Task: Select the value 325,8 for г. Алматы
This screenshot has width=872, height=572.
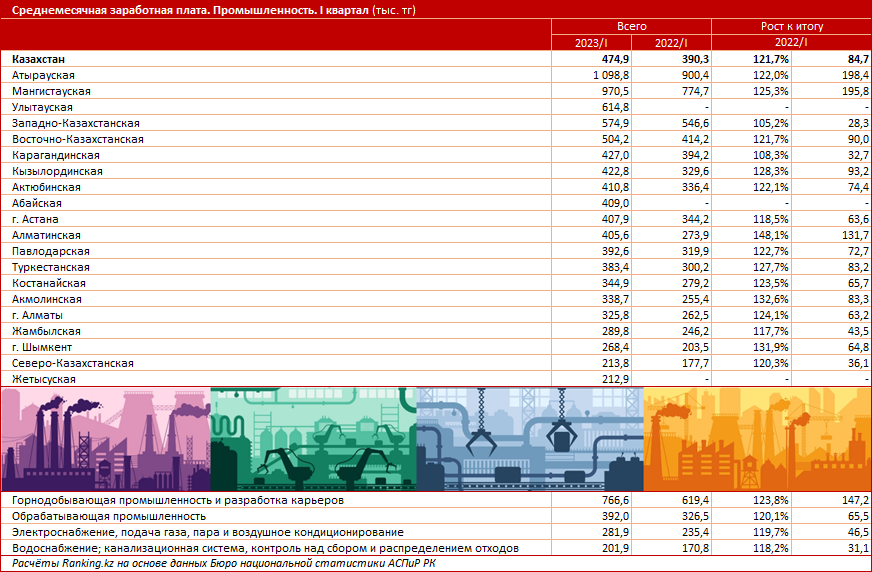Action: click(615, 315)
